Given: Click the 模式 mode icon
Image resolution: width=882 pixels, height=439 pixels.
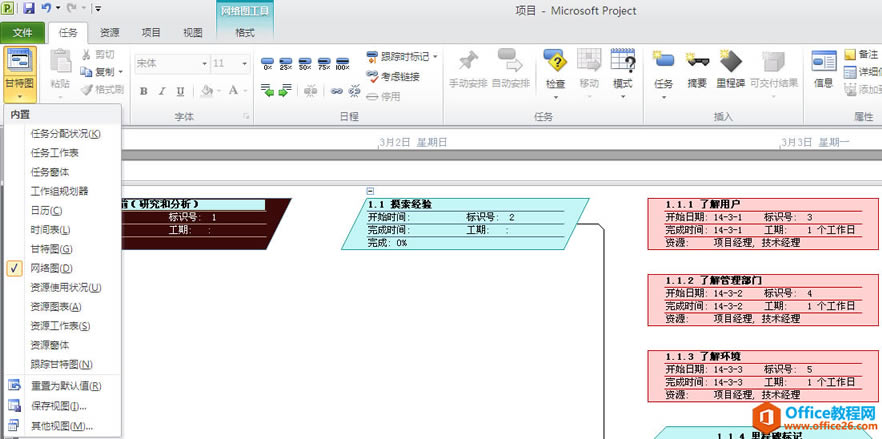Looking at the screenshot, I should point(623,60).
